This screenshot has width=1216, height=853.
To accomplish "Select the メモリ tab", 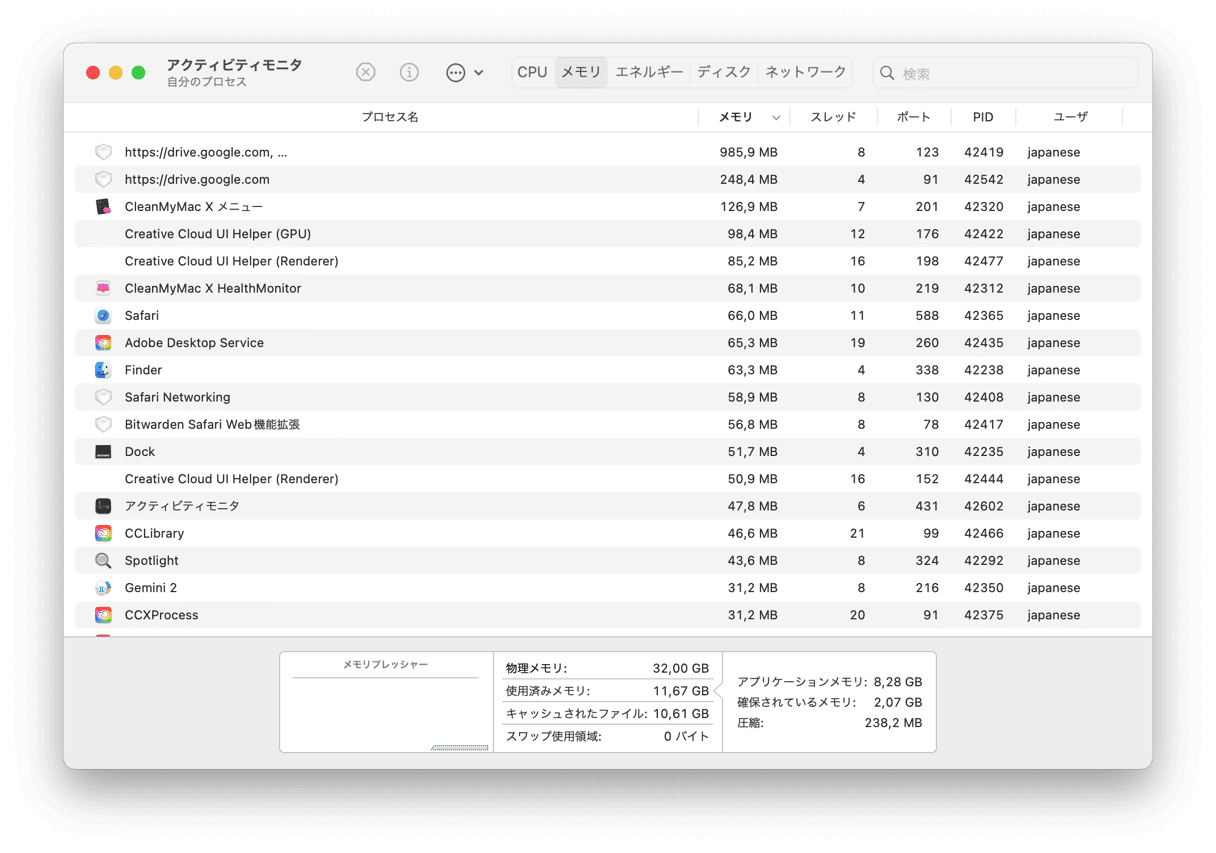I will point(581,73).
